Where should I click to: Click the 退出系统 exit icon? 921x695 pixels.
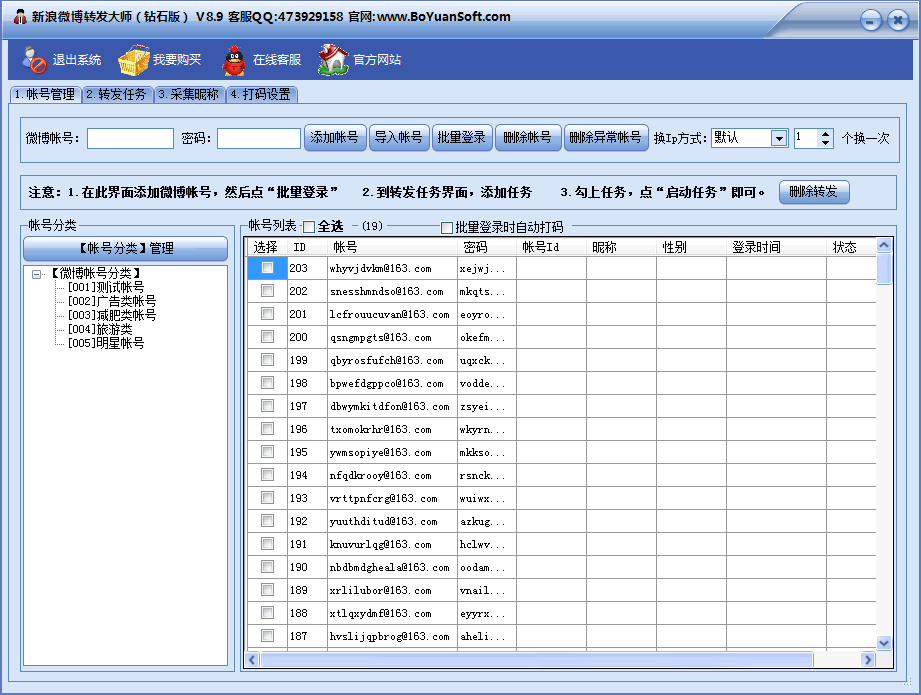34,60
